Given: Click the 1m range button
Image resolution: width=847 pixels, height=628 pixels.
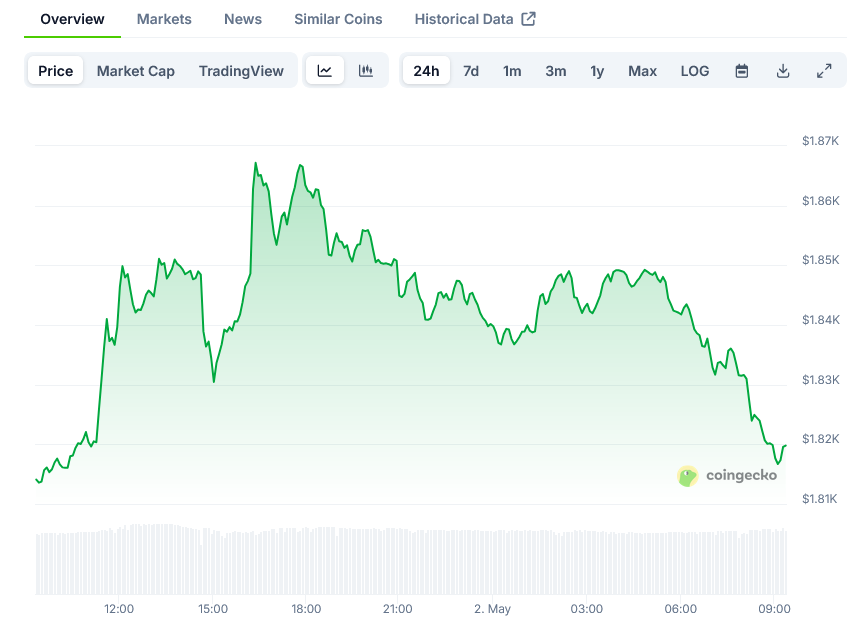Looking at the screenshot, I should tap(512, 71).
